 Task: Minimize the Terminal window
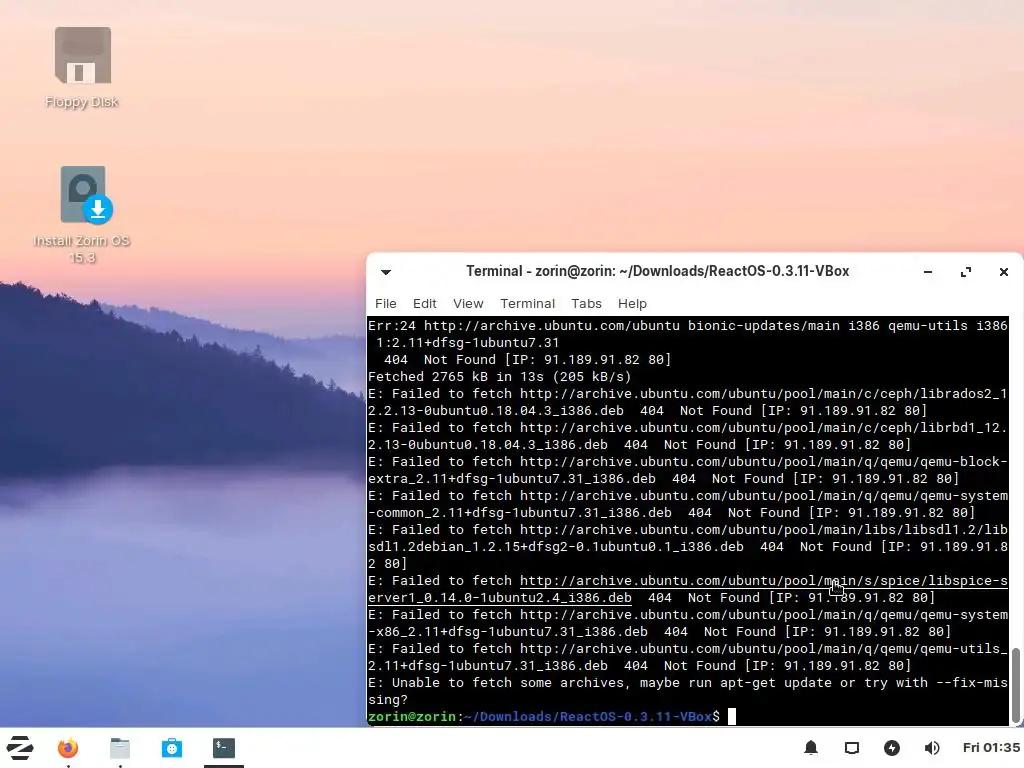pos(928,272)
